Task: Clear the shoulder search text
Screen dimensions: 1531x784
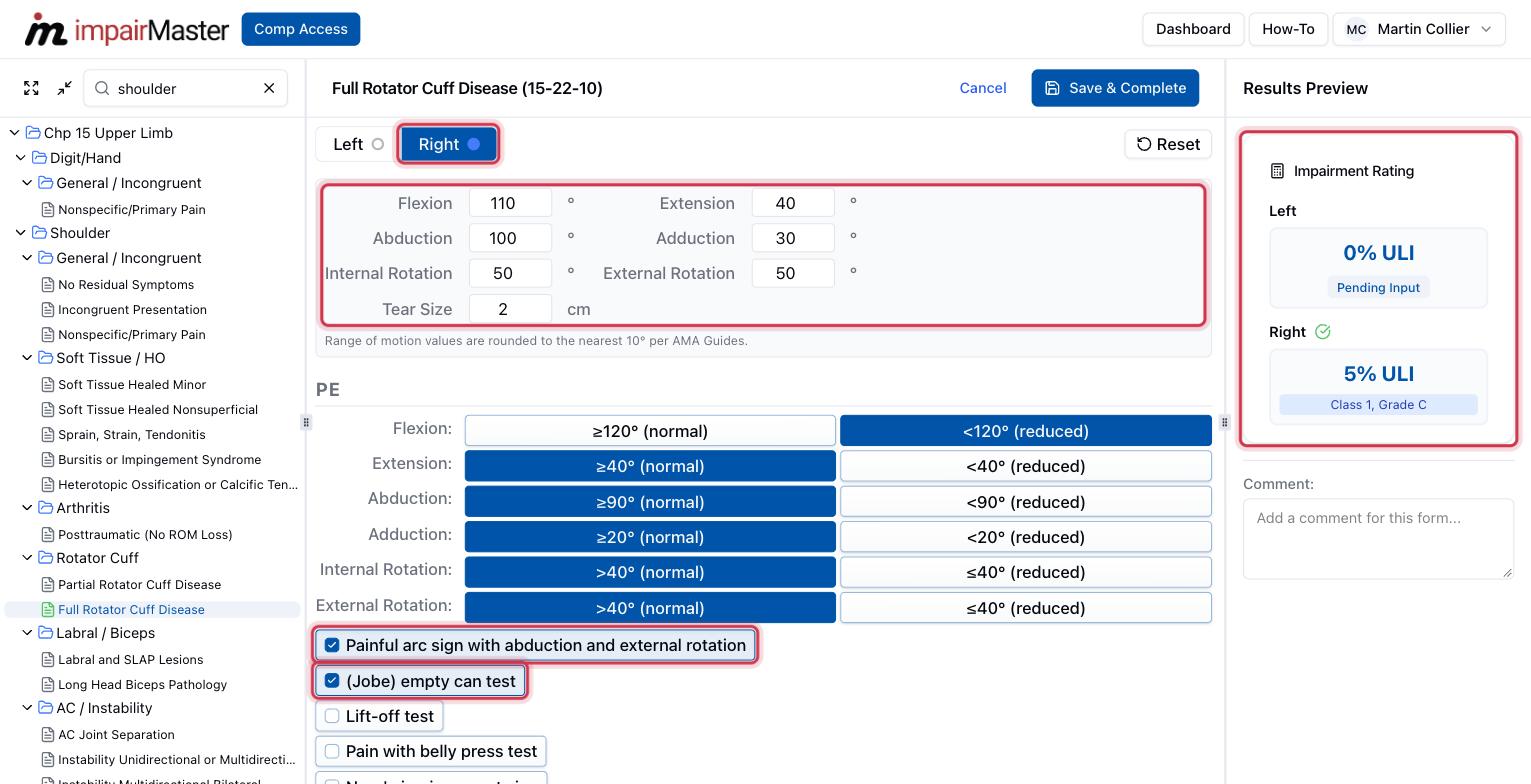Action: point(269,88)
